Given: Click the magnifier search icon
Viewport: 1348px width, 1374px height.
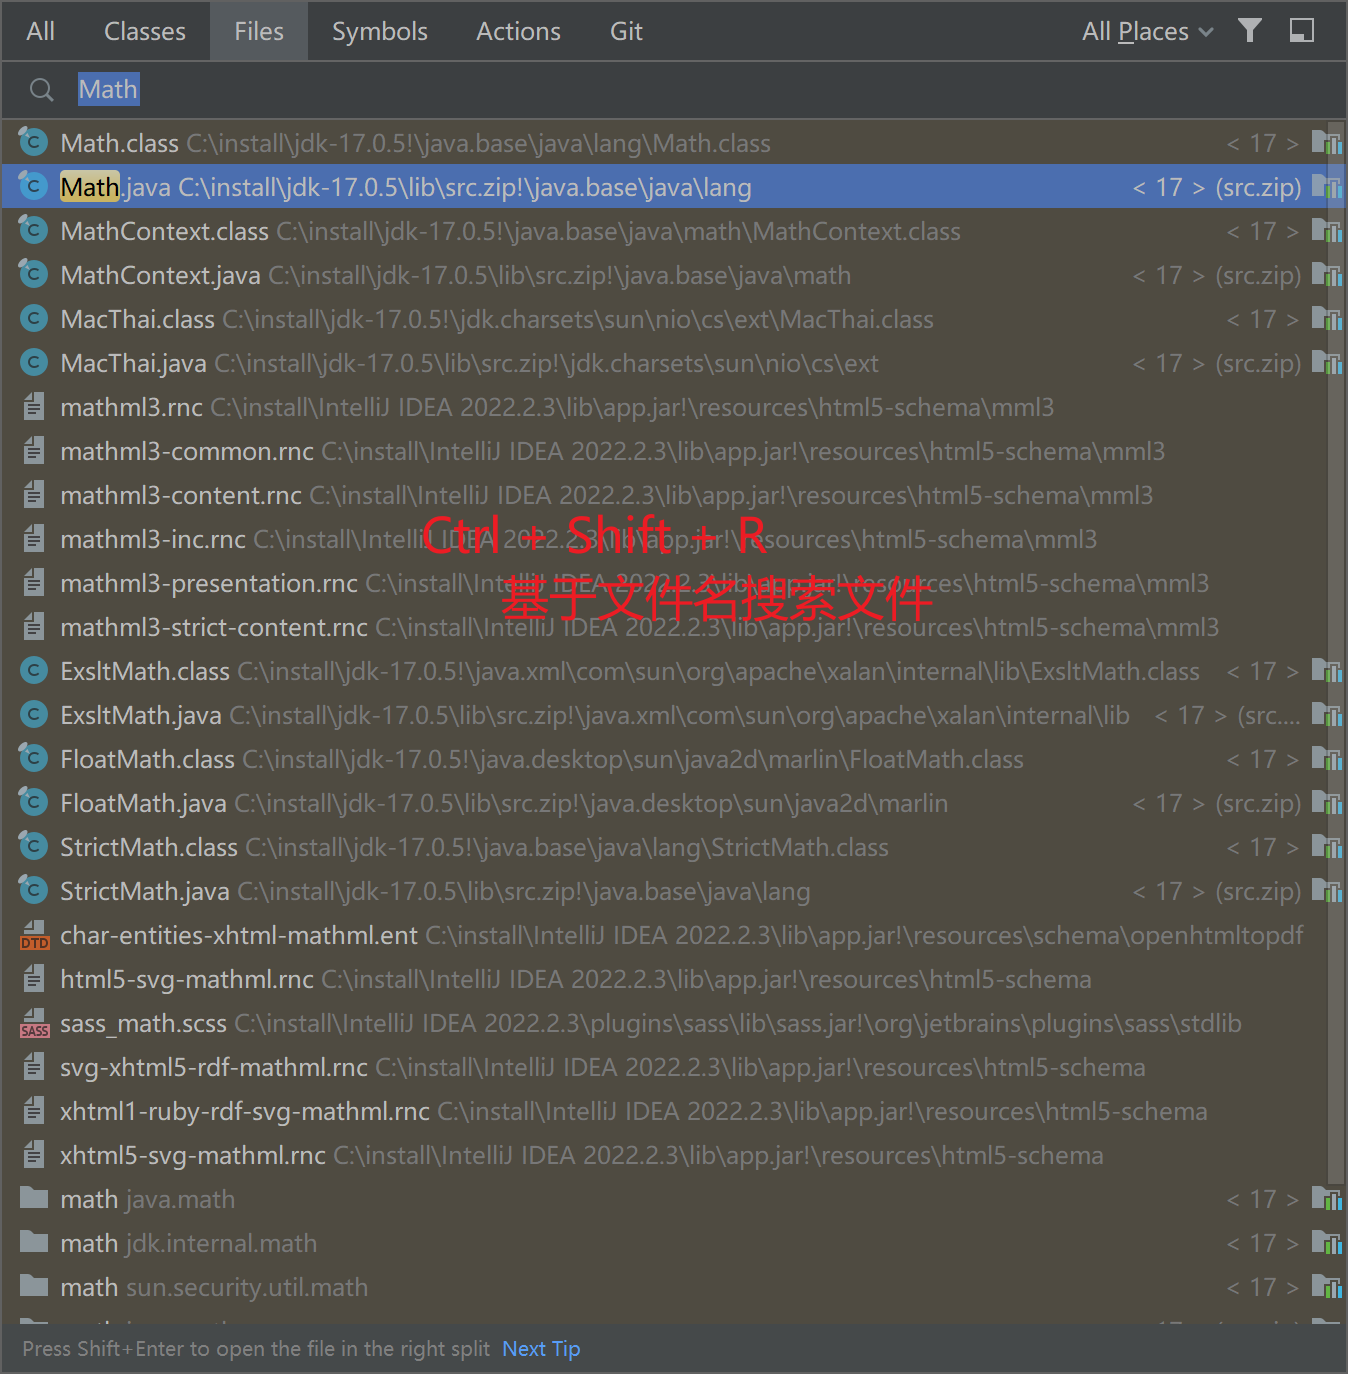Looking at the screenshot, I should coord(41,90).
